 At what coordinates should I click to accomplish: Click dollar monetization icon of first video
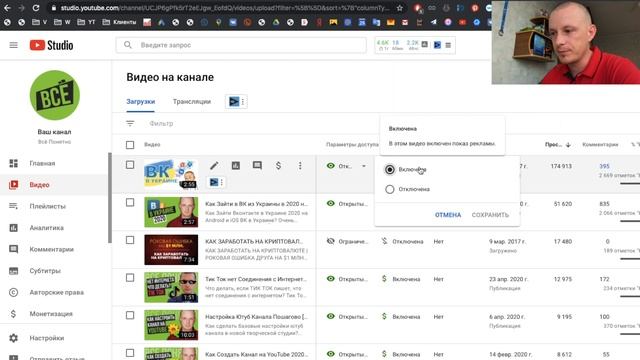[x=278, y=165]
